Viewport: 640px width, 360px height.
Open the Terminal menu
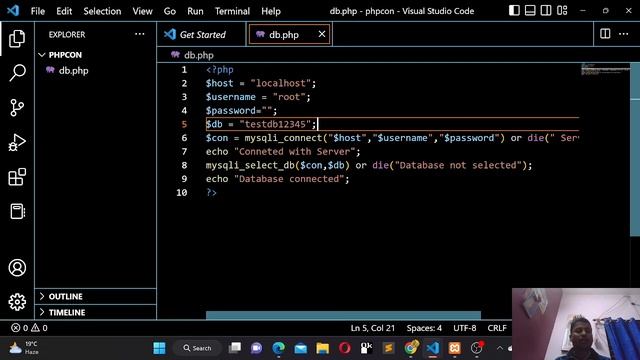click(232, 11)
